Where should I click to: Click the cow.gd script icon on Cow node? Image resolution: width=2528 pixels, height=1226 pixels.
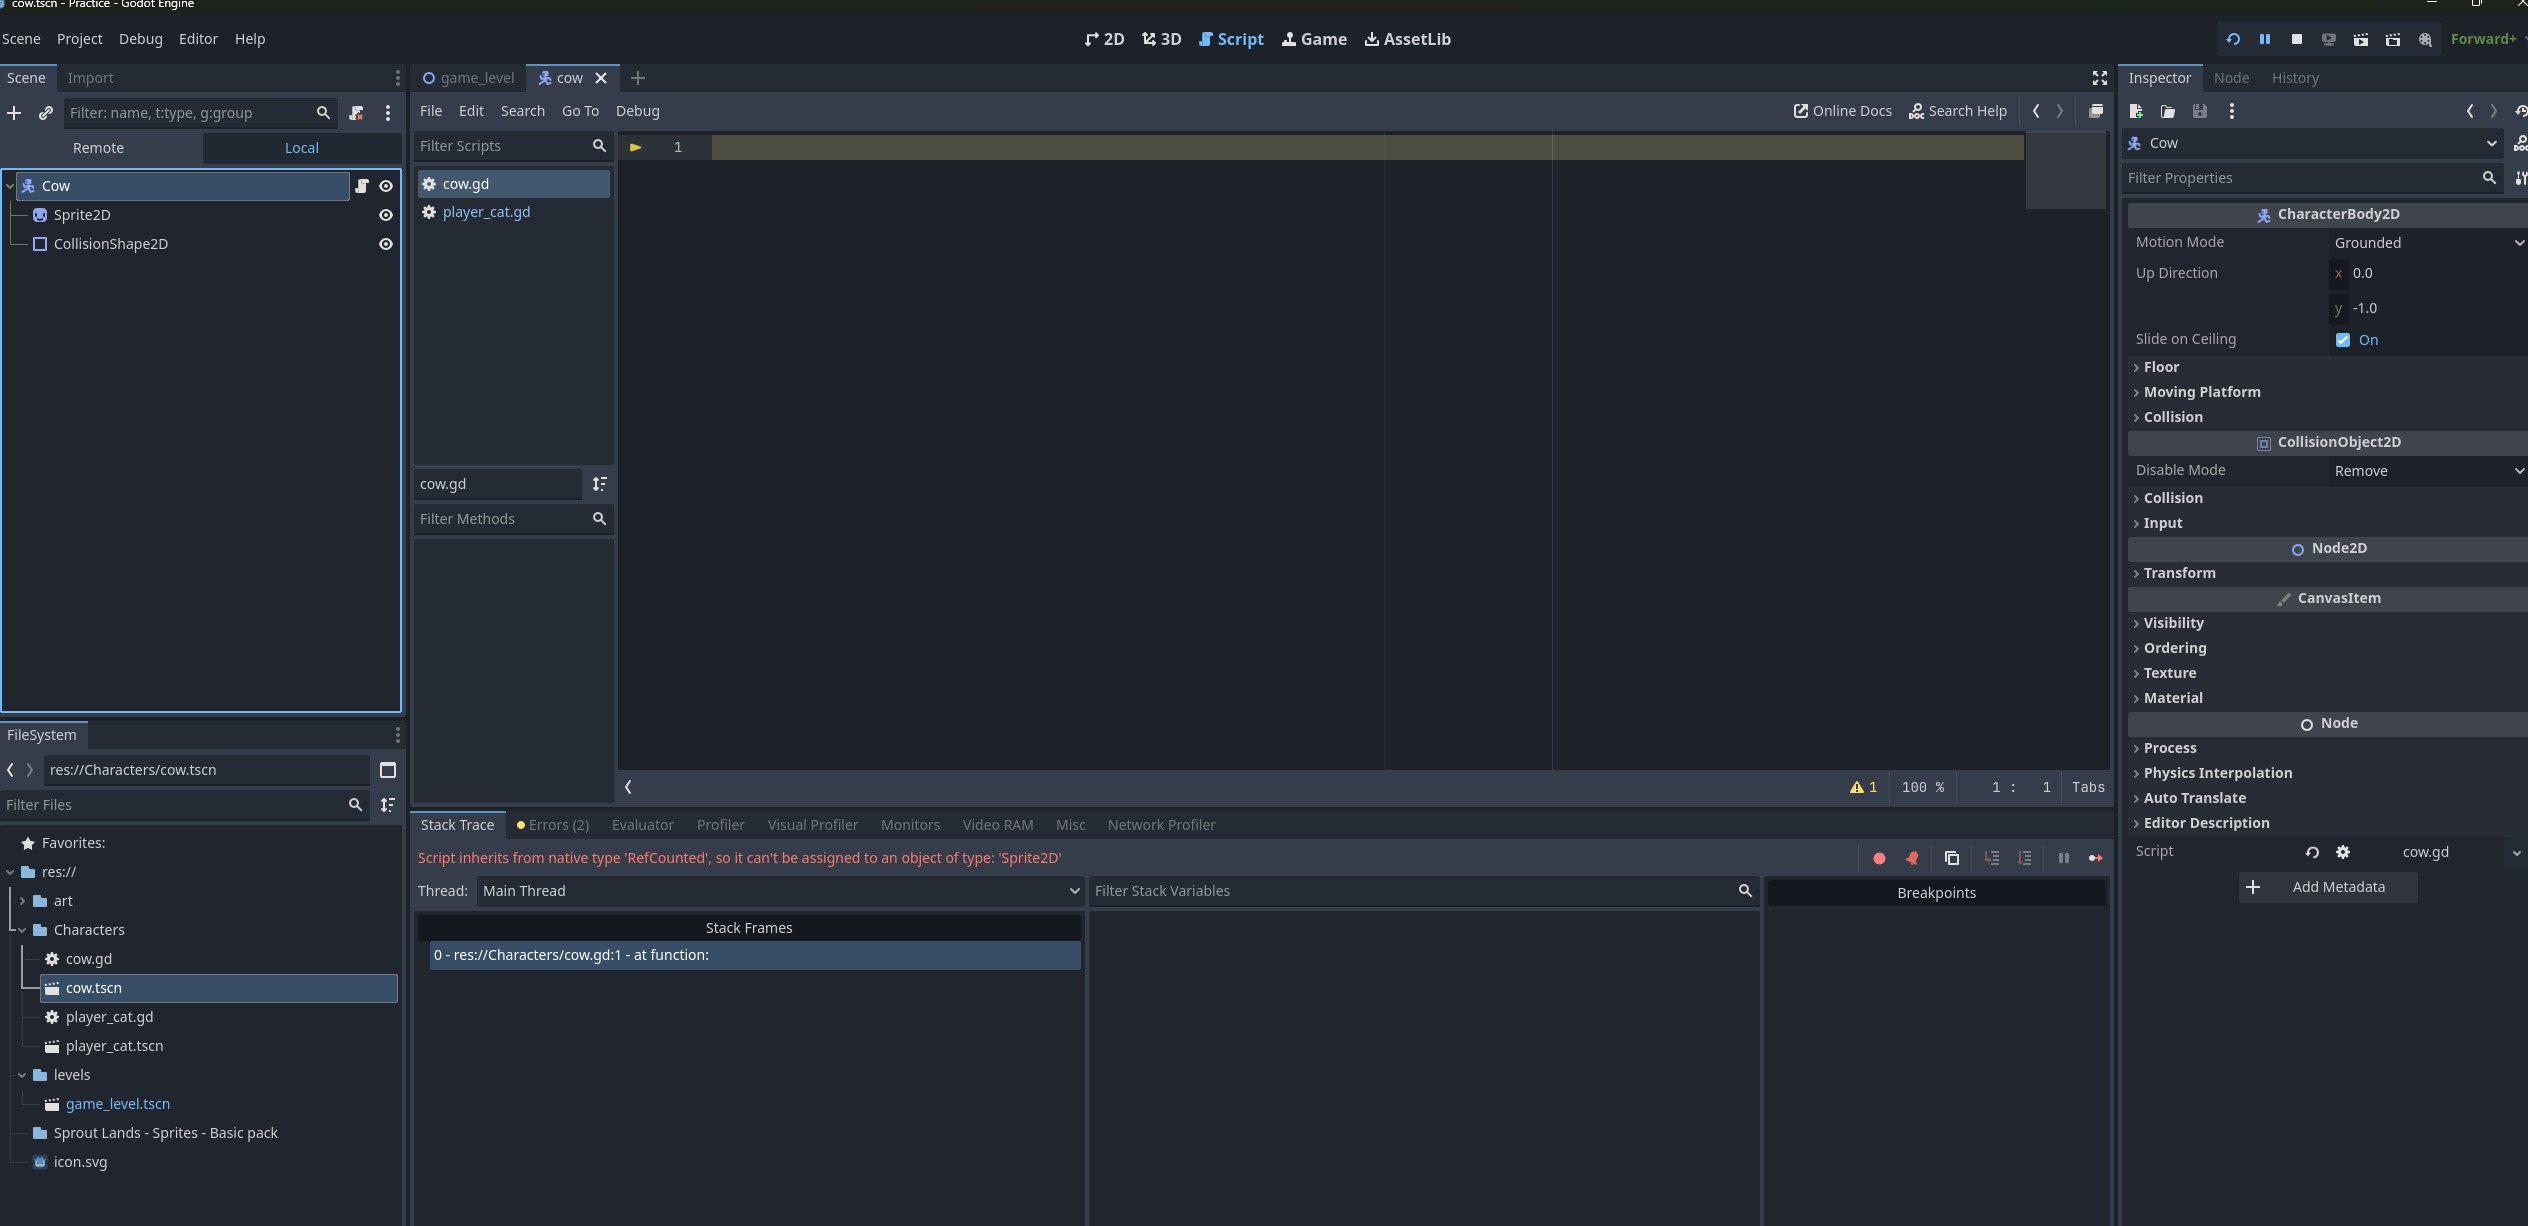coord(362,186)
